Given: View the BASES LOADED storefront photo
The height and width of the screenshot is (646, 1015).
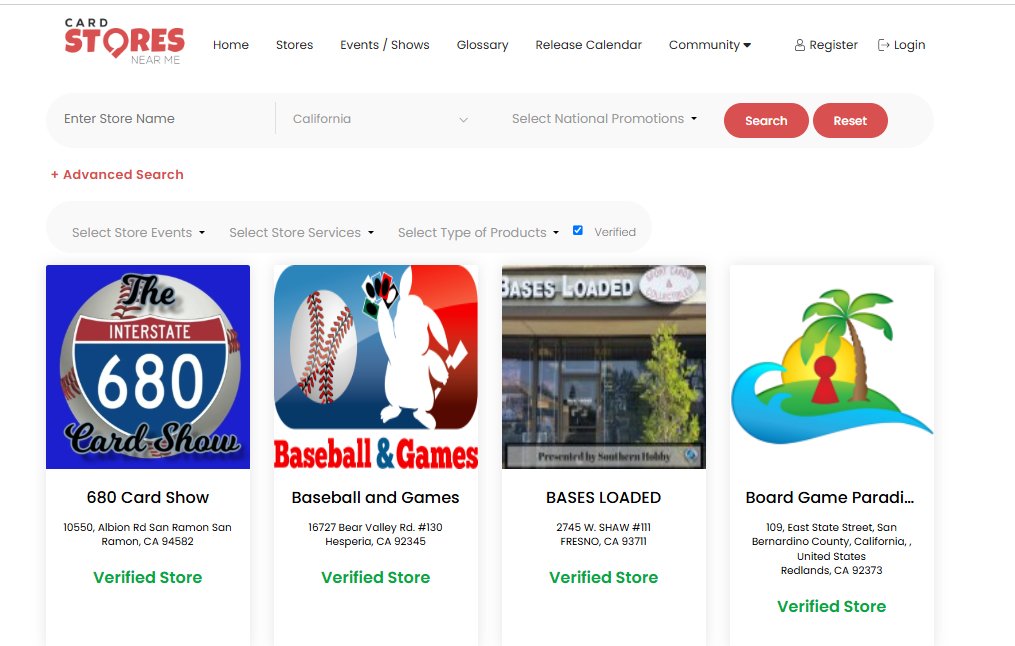Looking at the screenshot, I should tap(603, 366).
